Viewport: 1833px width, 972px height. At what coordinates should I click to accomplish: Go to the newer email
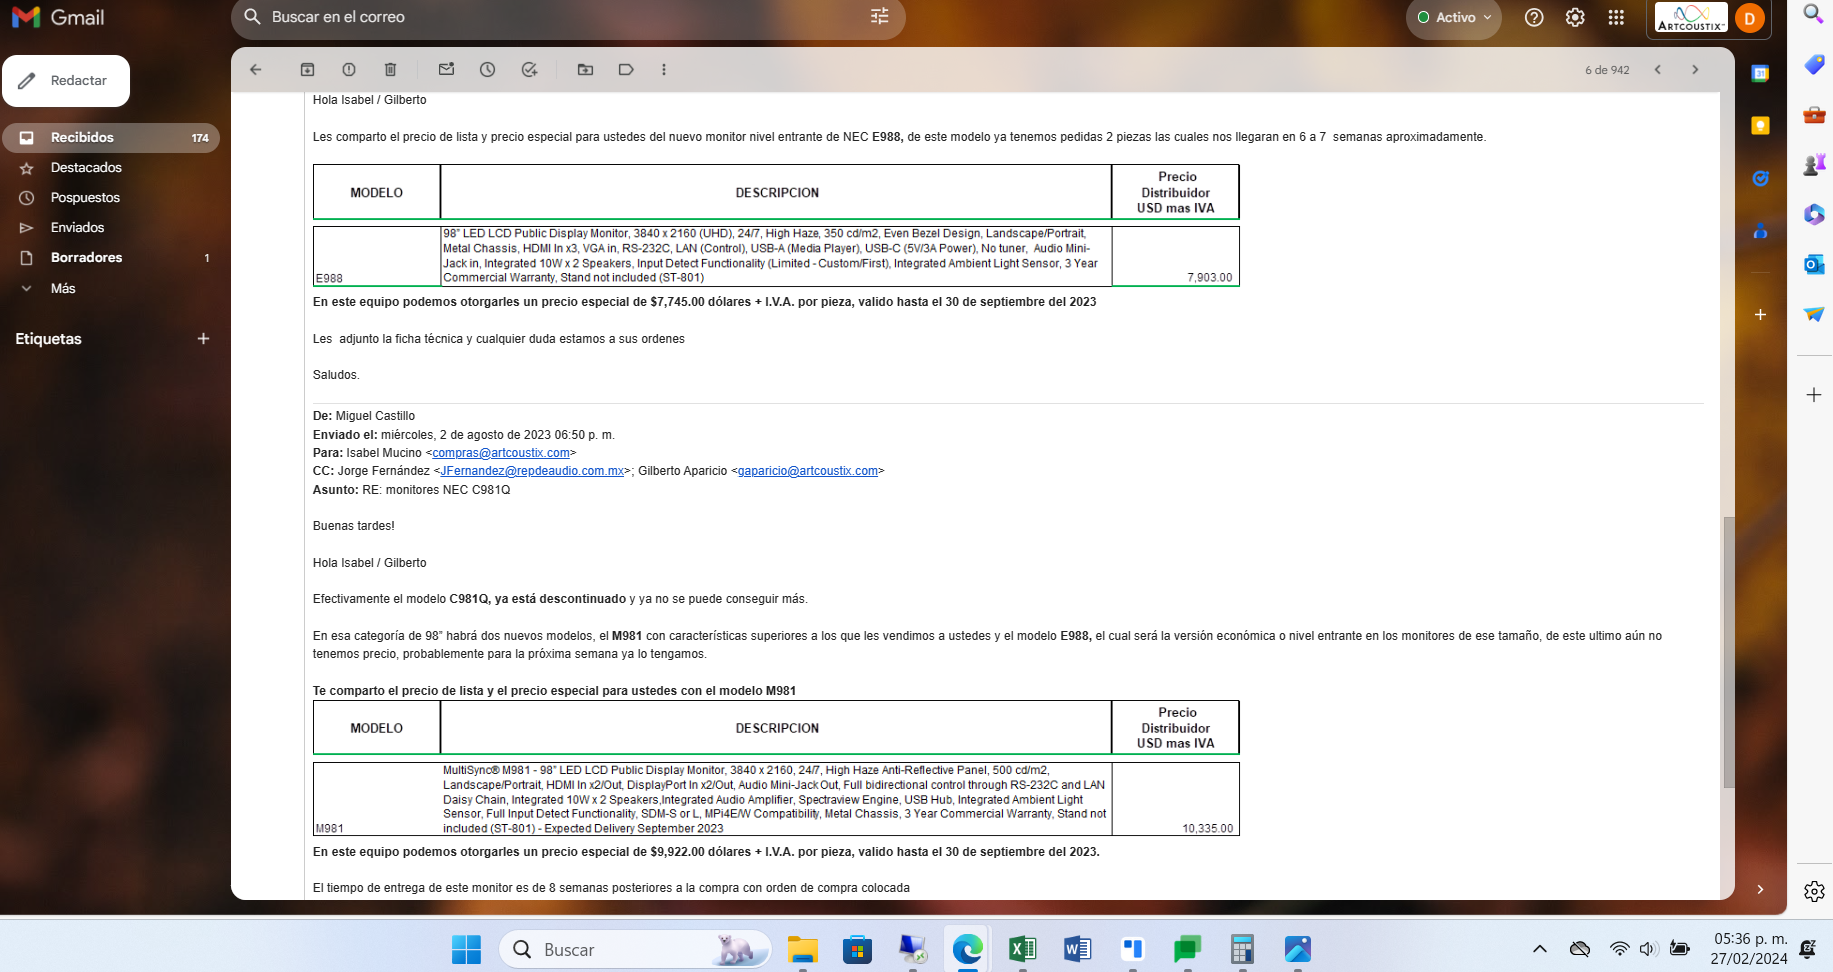tap(1658, 70)
